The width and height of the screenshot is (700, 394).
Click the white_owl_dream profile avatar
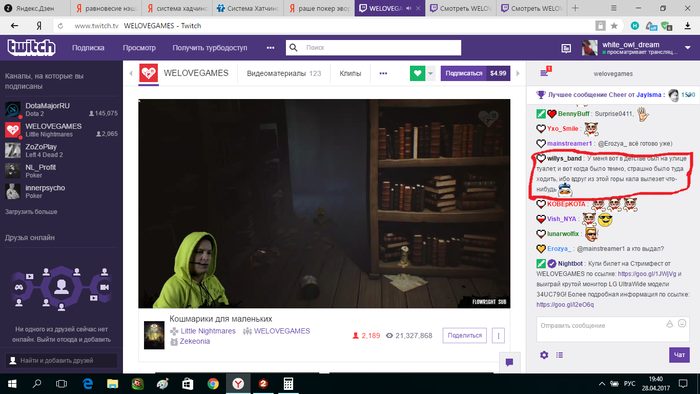tap(590, 48)
